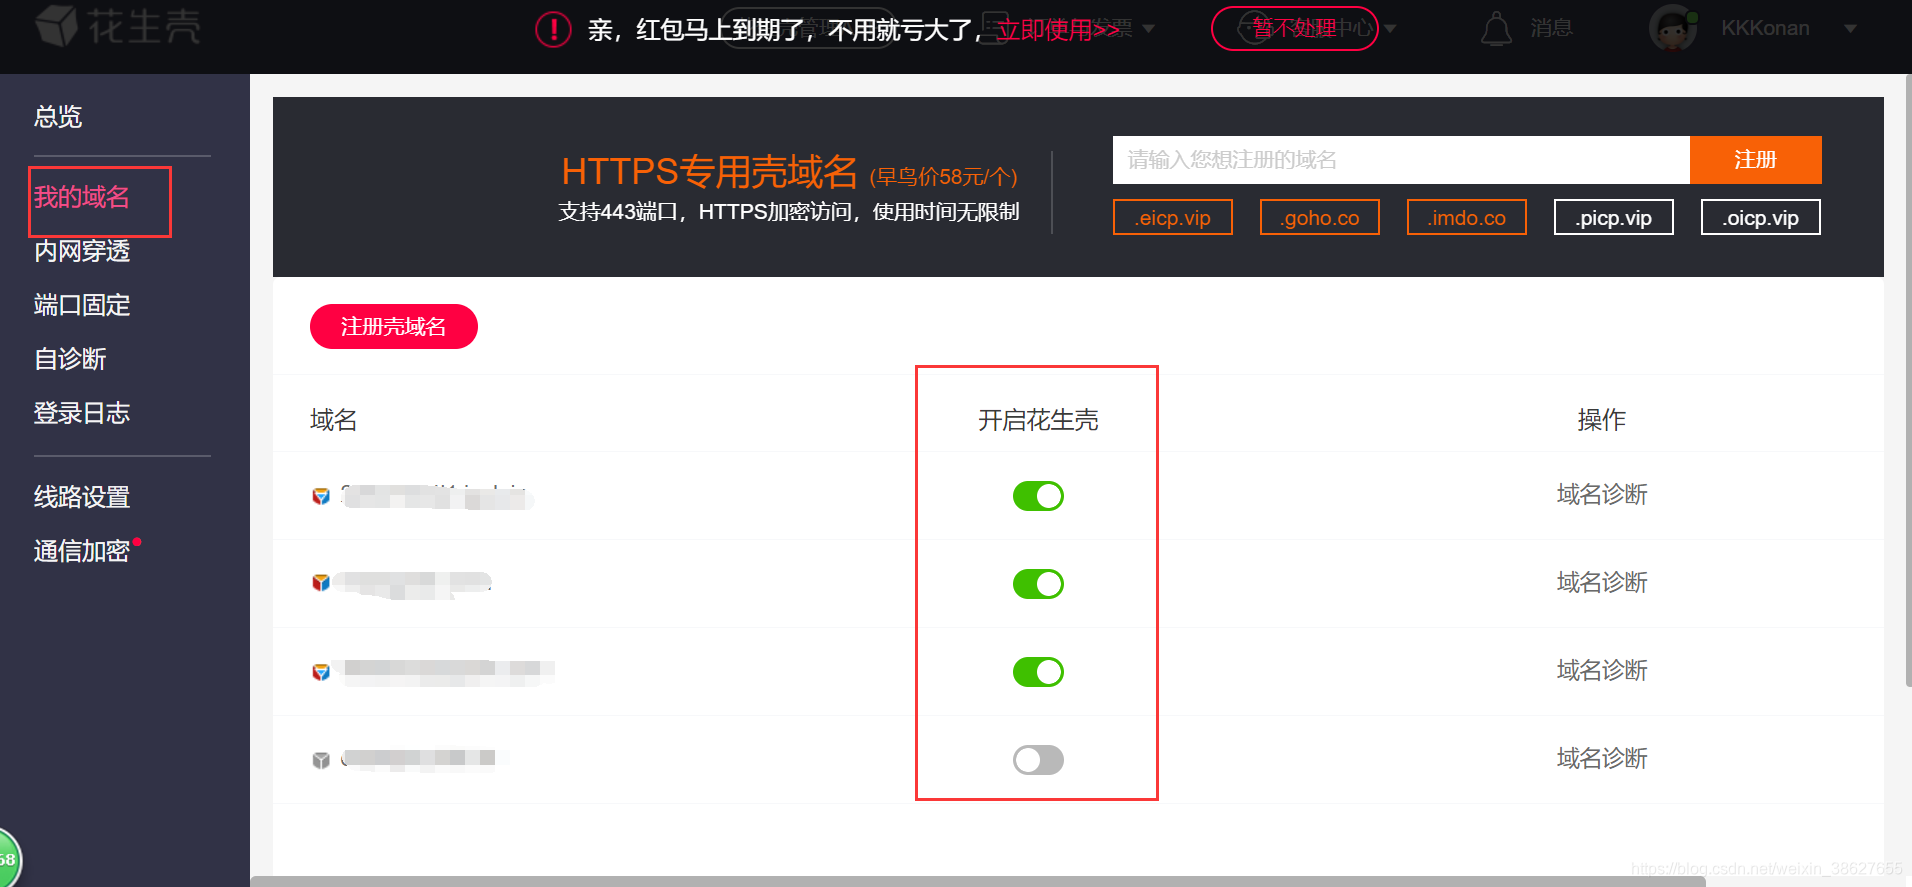Click the 花生壳 logo icon

pos(57,26)
